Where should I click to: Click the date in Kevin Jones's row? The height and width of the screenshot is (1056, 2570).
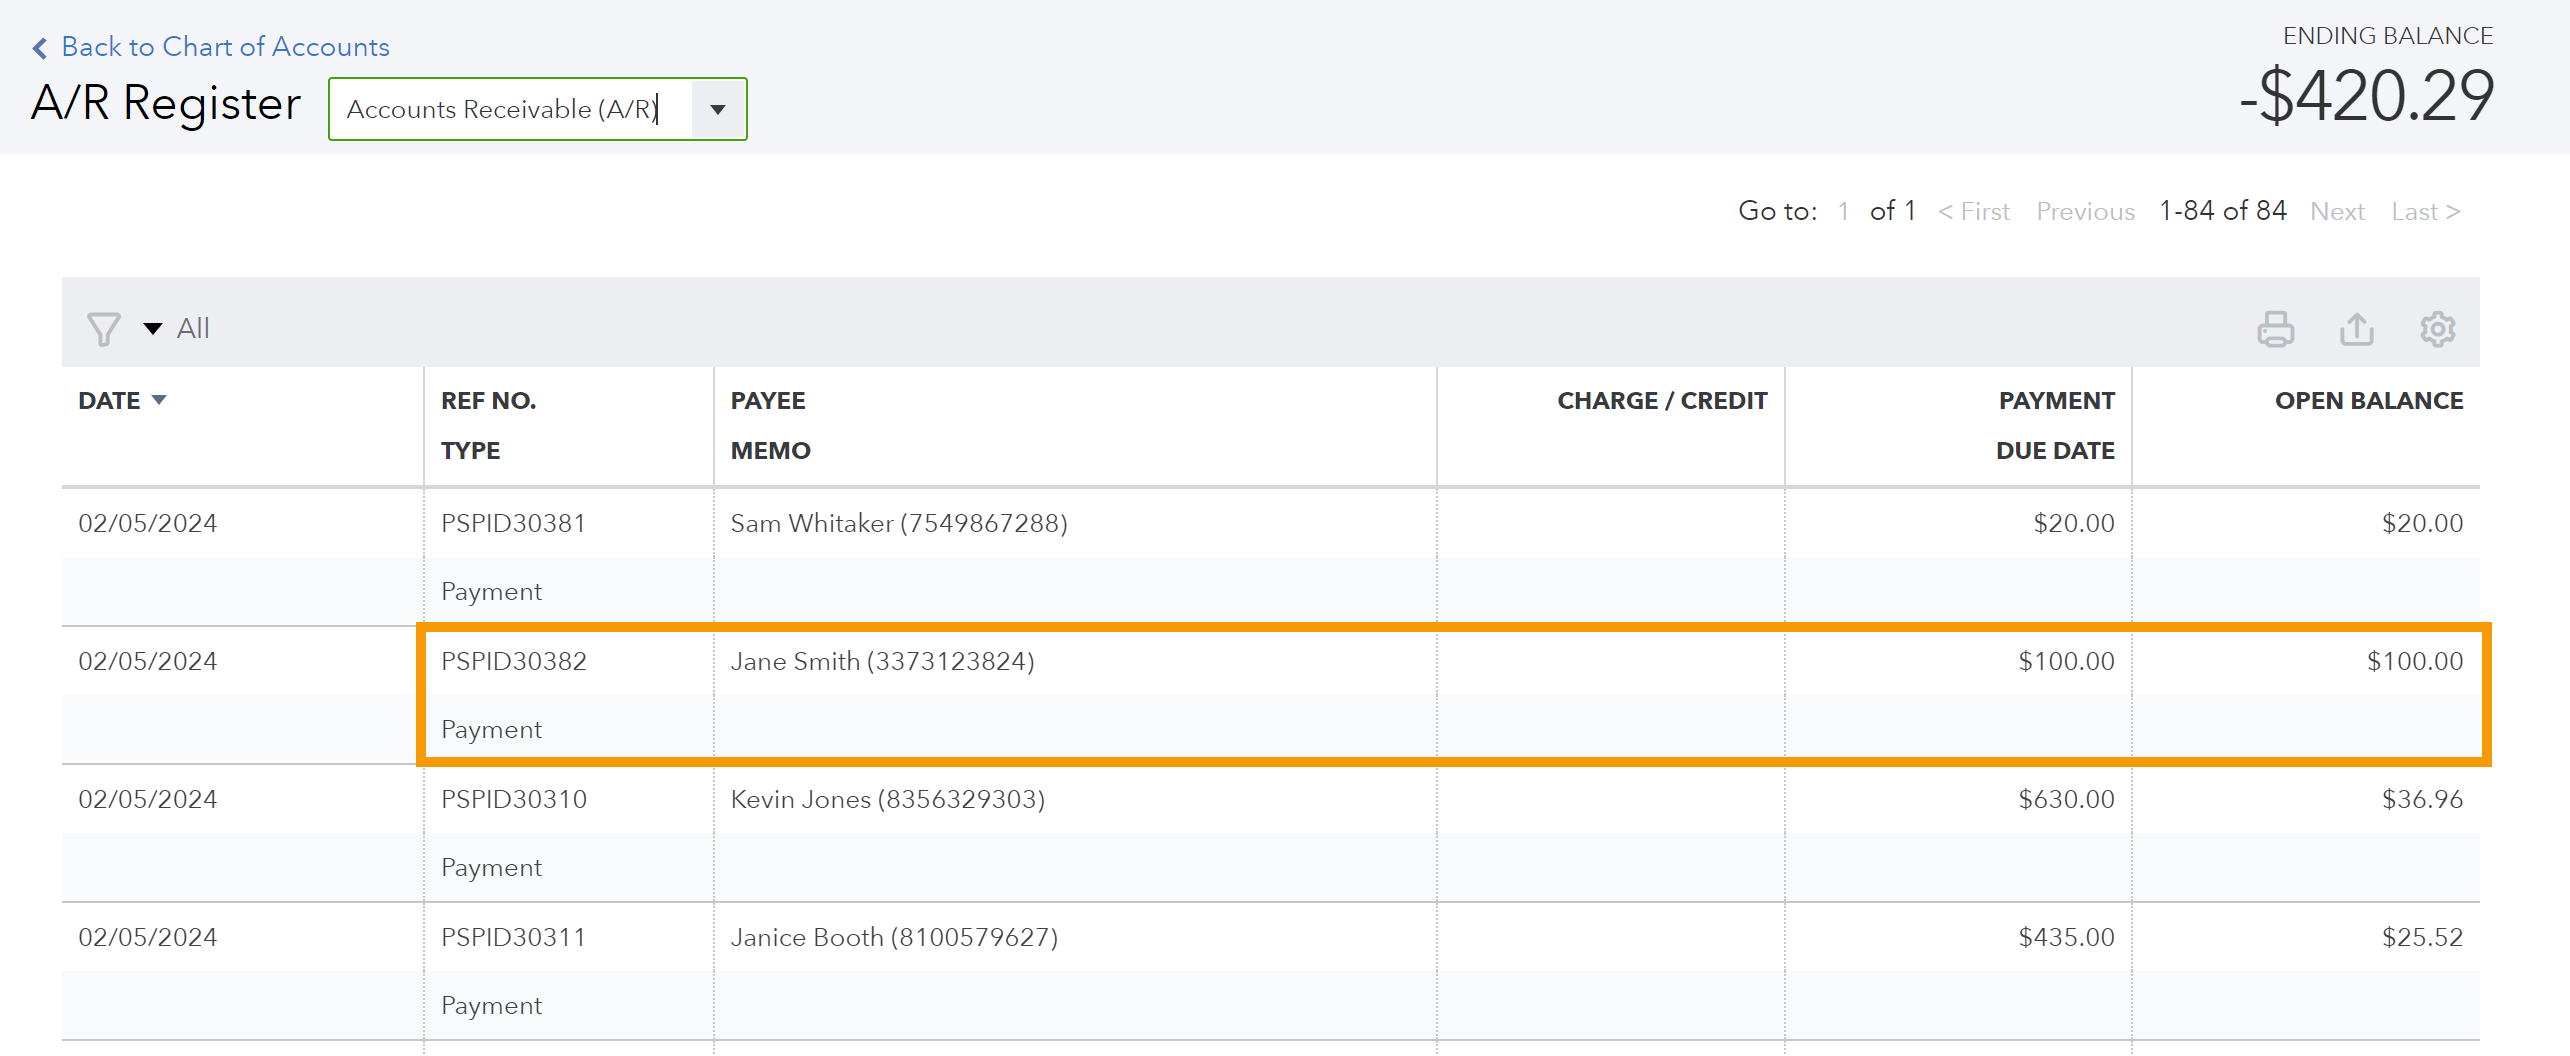click(147, 799)
